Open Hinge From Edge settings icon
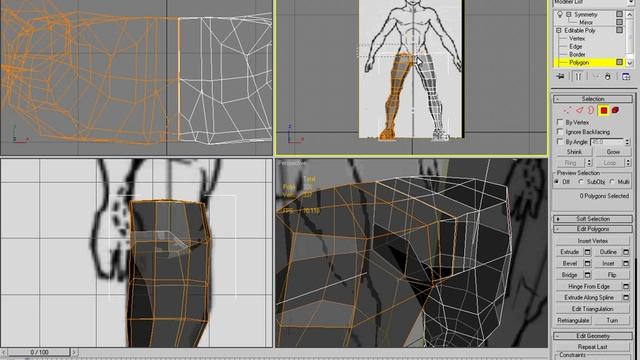The image size is (640, 360). click(x=626, y=286)
